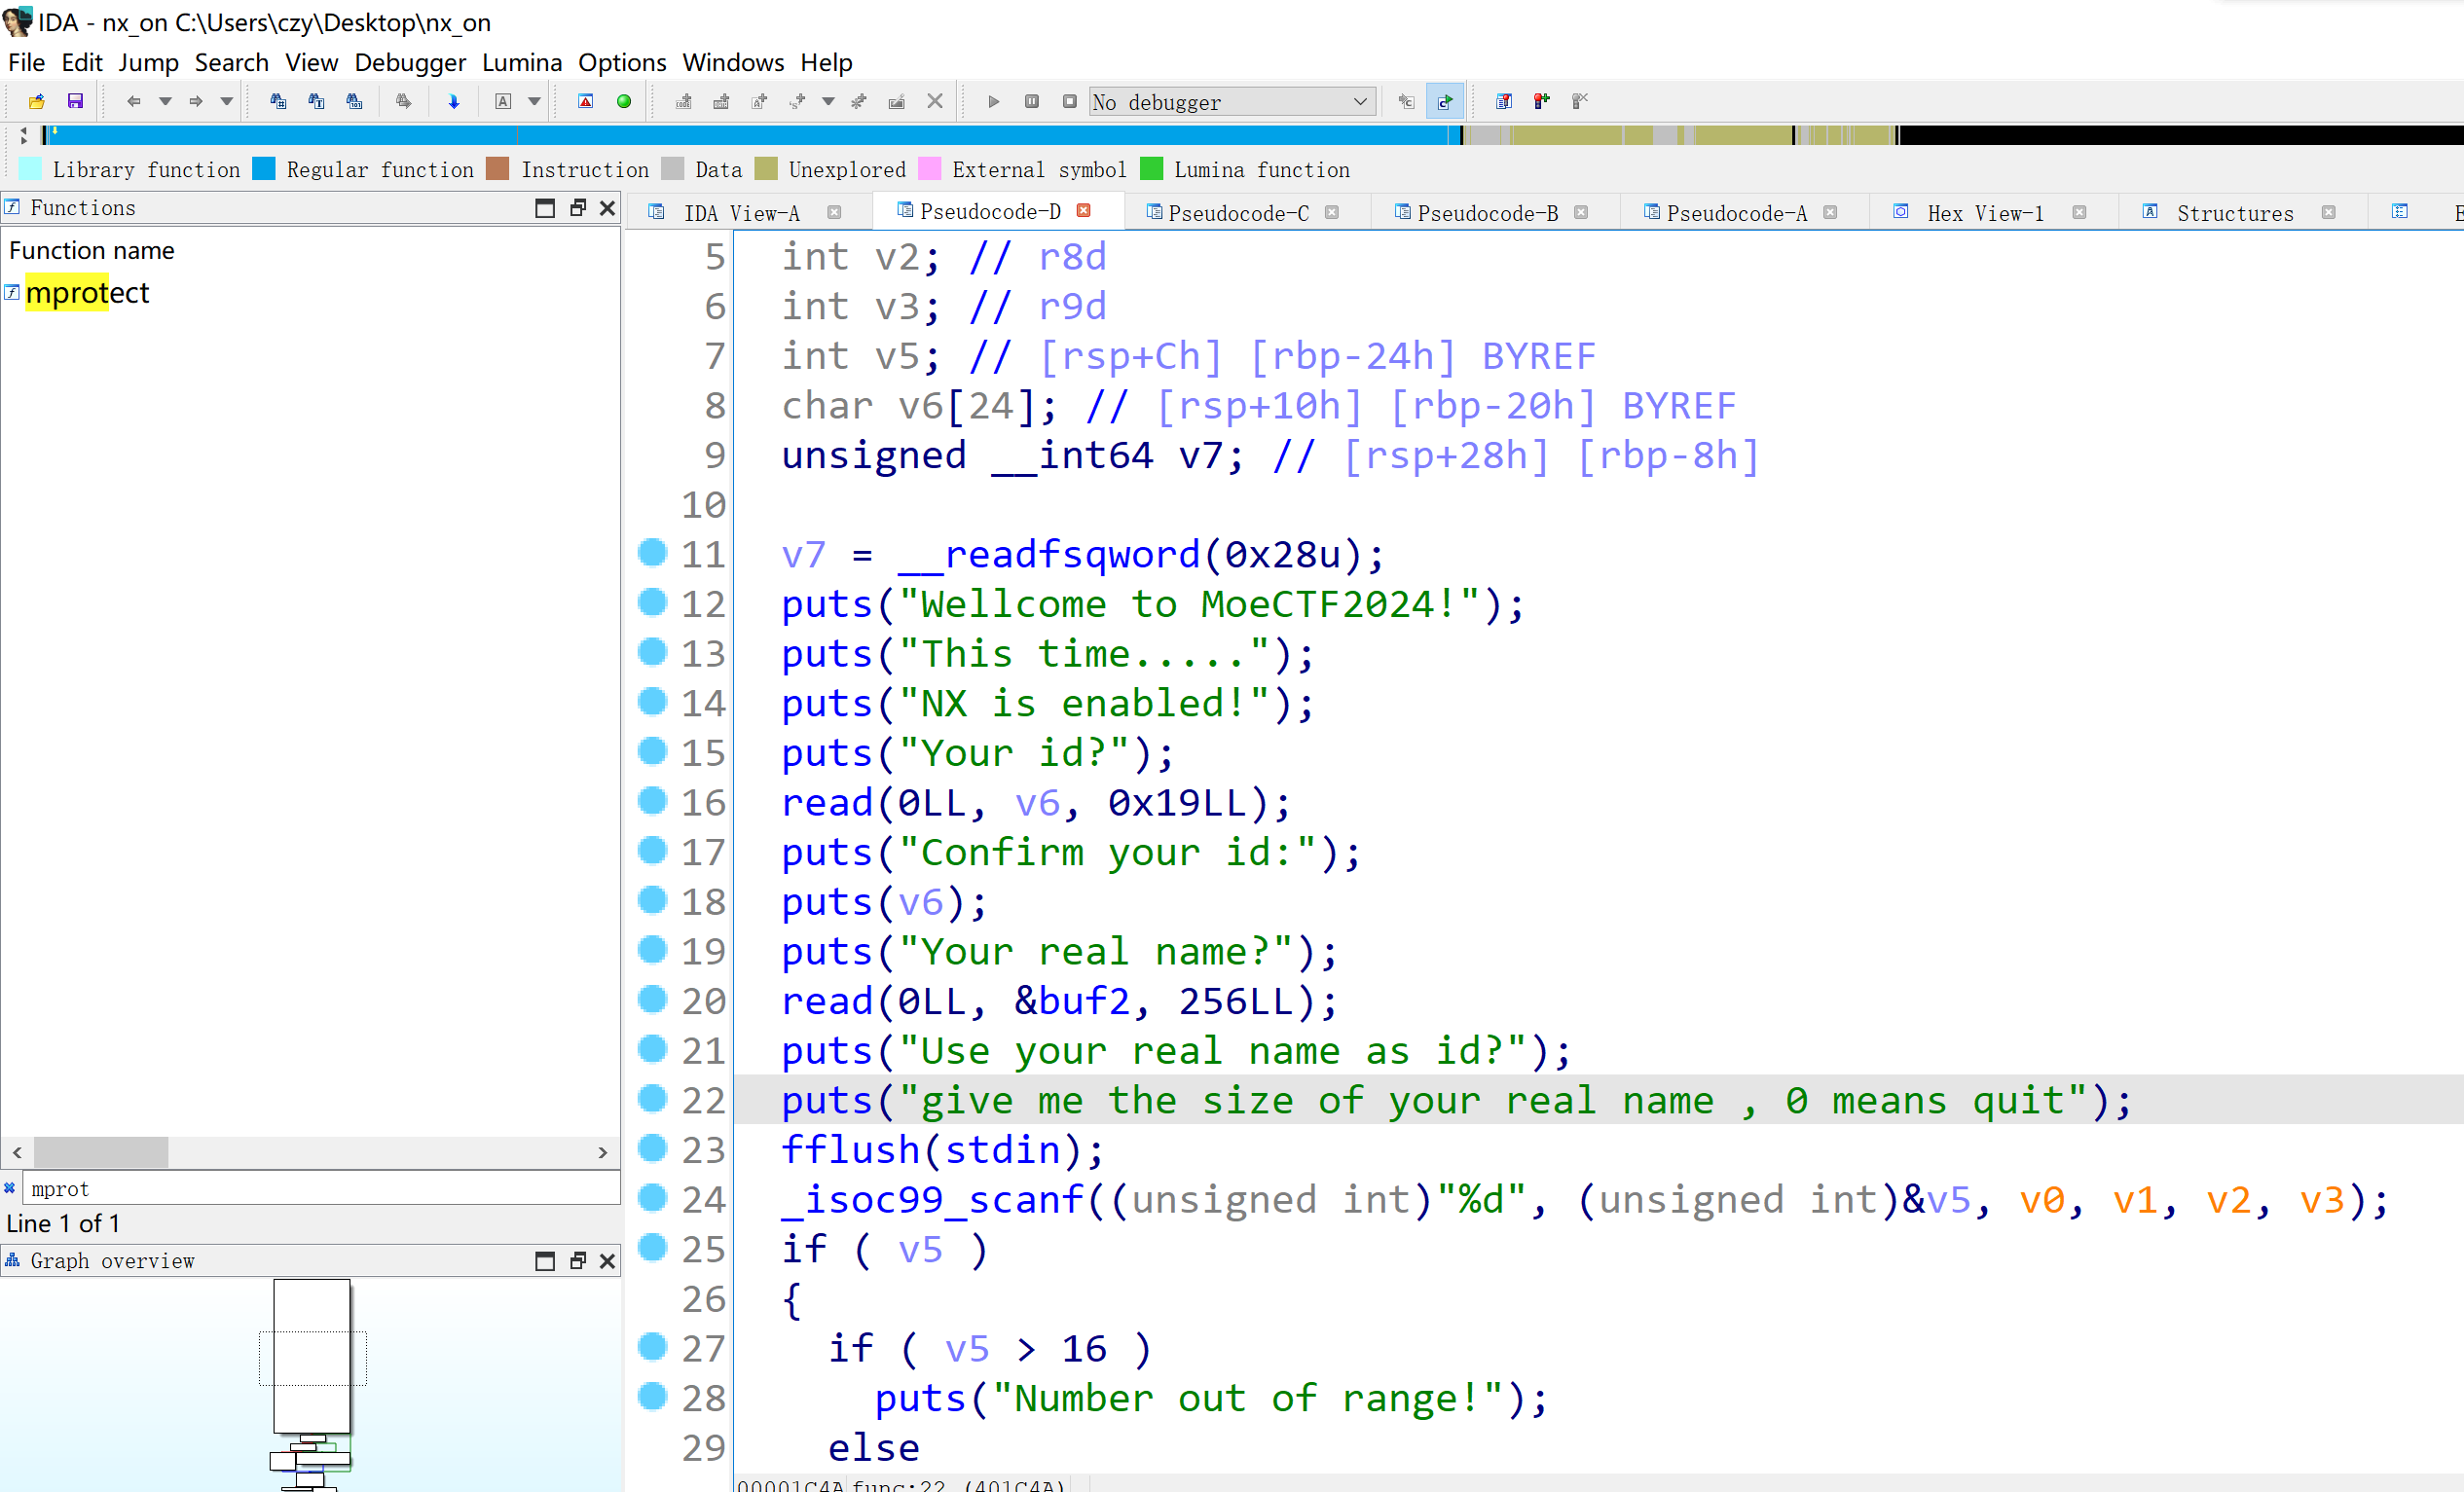2464x1492 pixels.
Task: Click the mprot filter input field
Action: click(320, 1188)
